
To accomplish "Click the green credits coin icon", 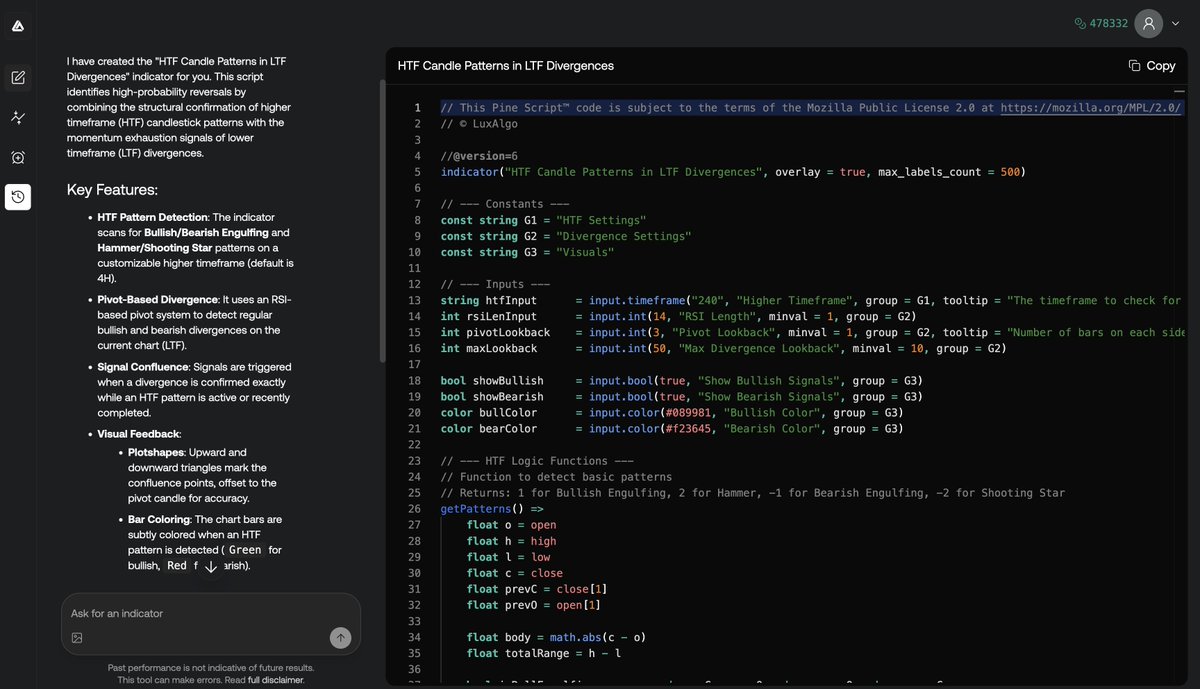I will pos(1080,23).
